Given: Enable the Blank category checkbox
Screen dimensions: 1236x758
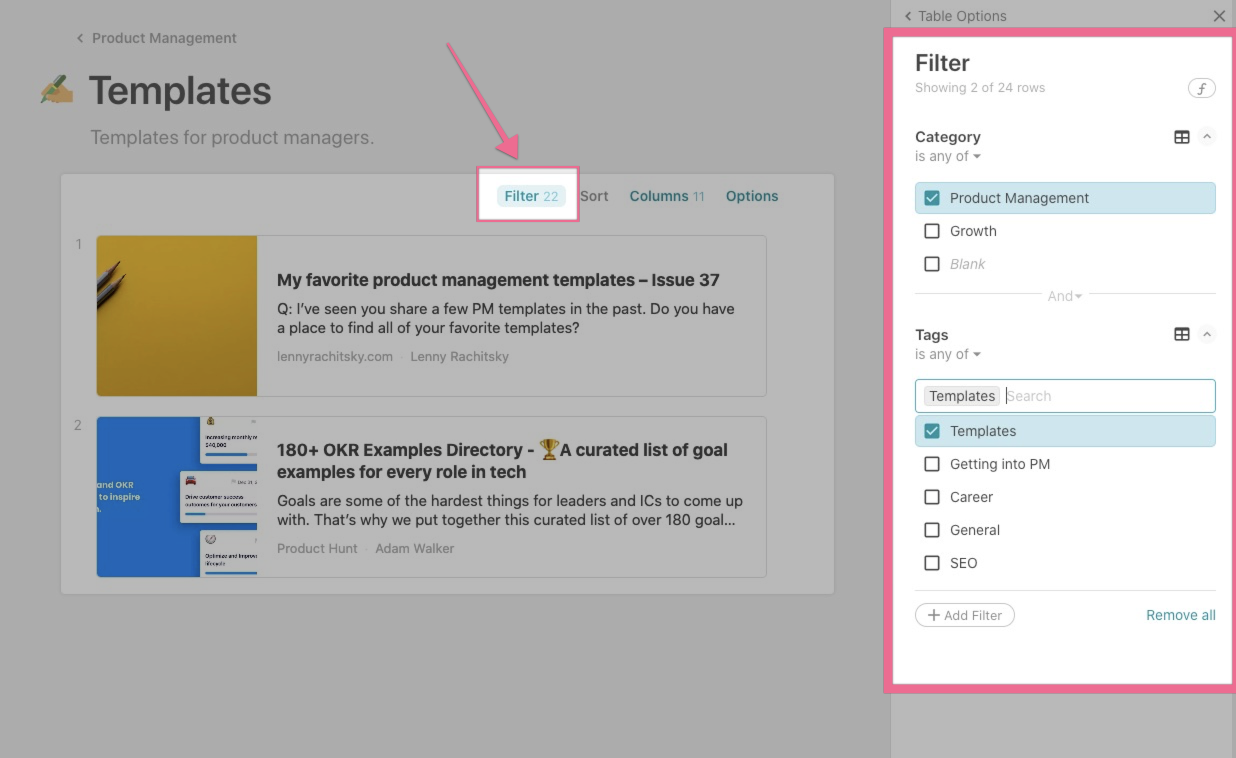Looking at the screenshot, I should [932, 264].
